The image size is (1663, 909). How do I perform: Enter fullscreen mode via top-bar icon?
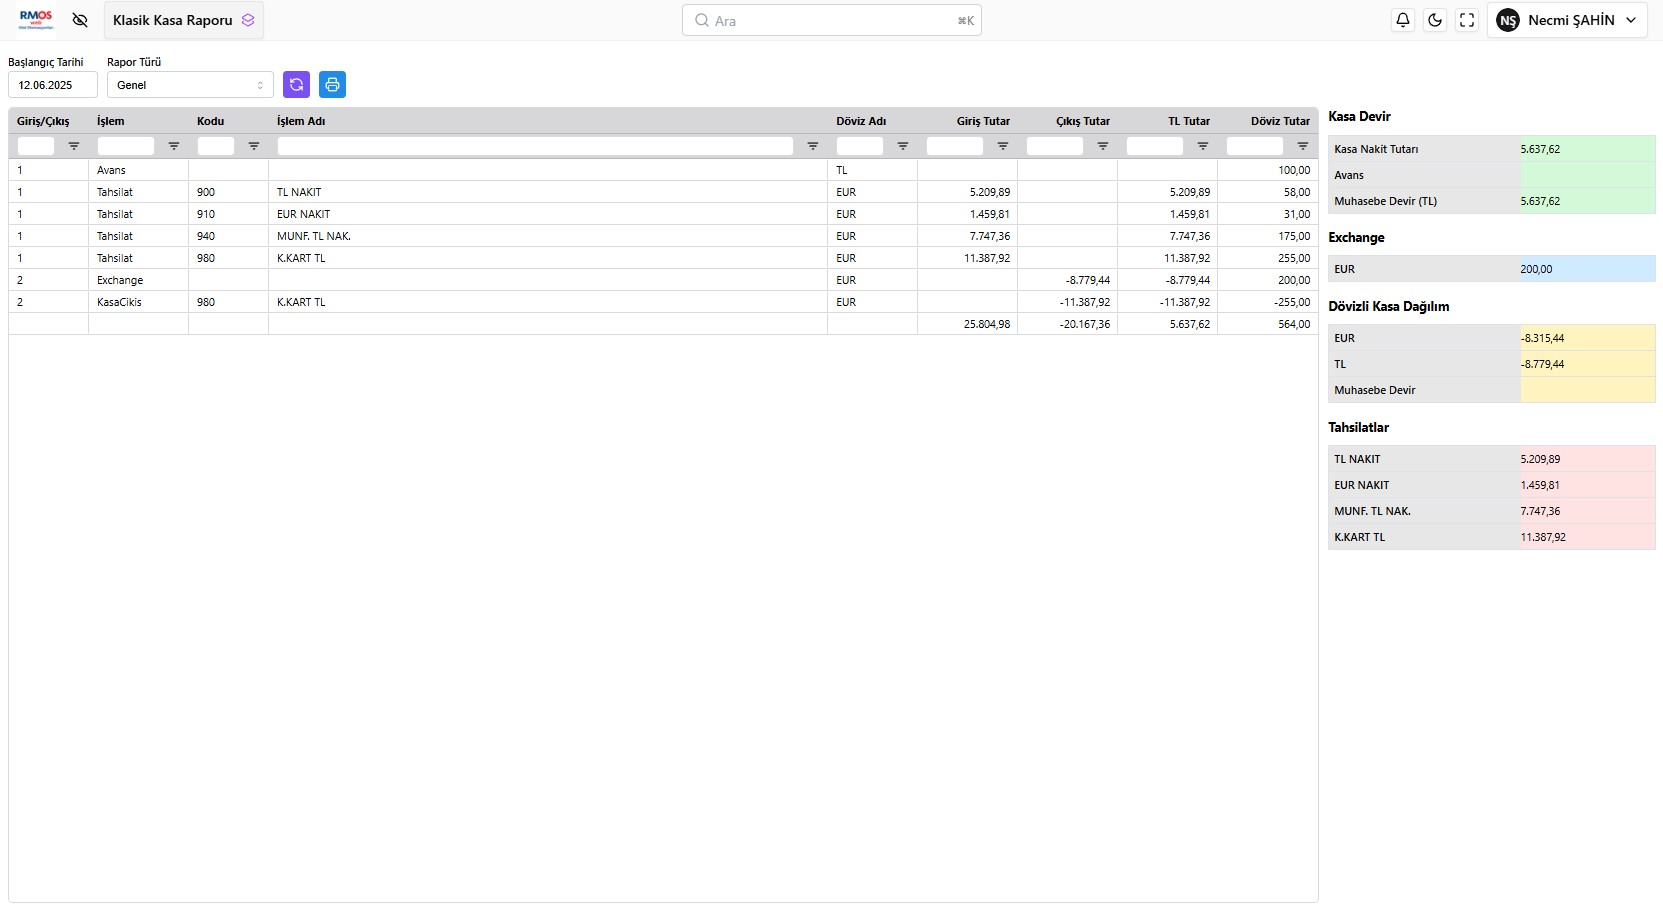click(1467, 20)
